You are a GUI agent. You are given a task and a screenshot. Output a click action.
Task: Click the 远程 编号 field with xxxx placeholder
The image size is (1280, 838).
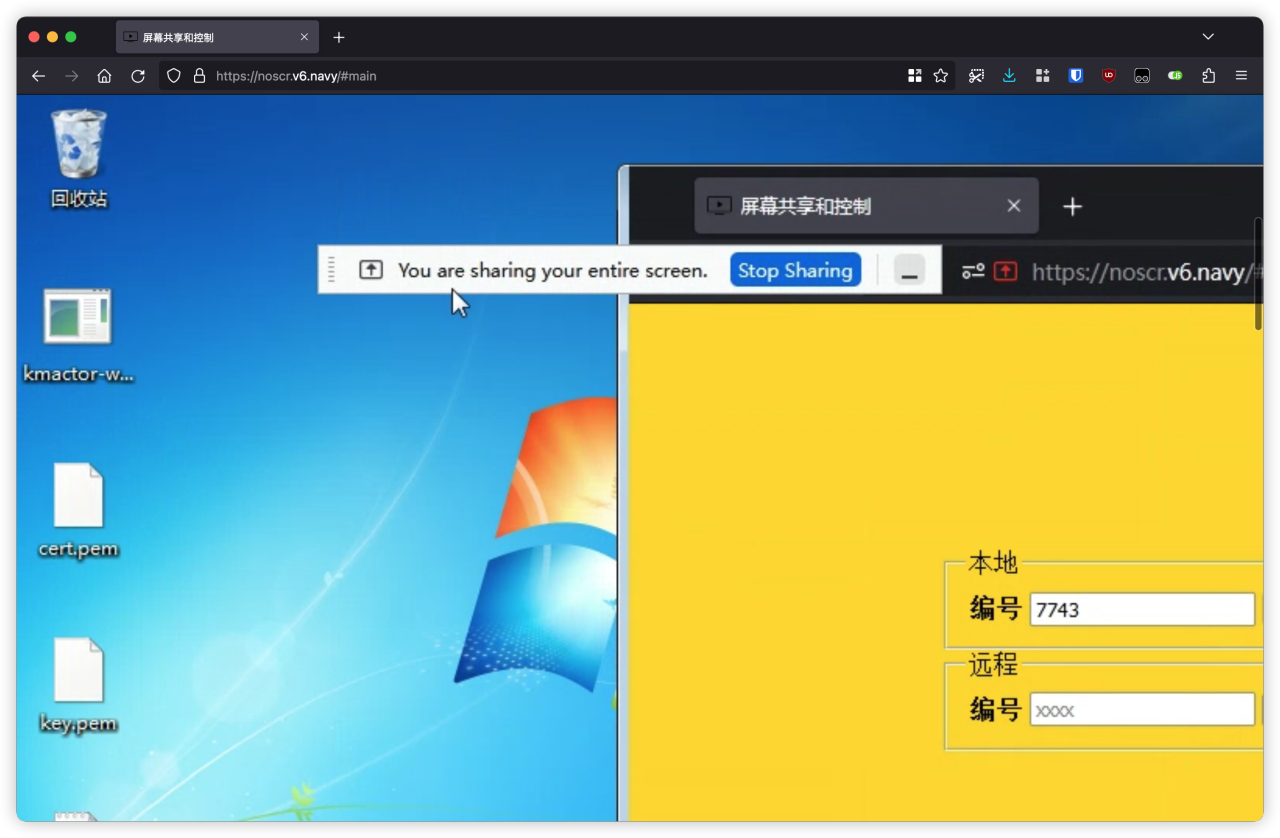pyautogui.click(x=1142, y=710)
